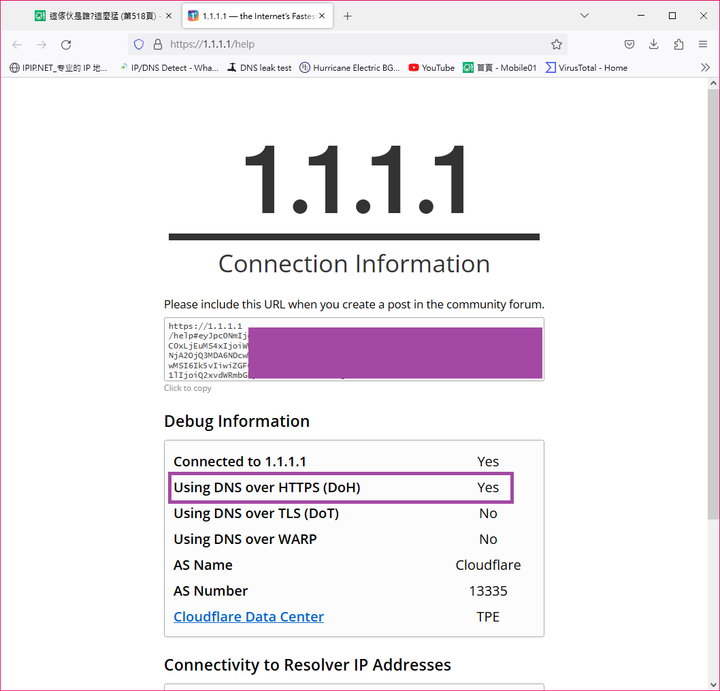Open the Extensions puzzle icon
The width and height of the screenshot is (720, 691).
(678, 45)
